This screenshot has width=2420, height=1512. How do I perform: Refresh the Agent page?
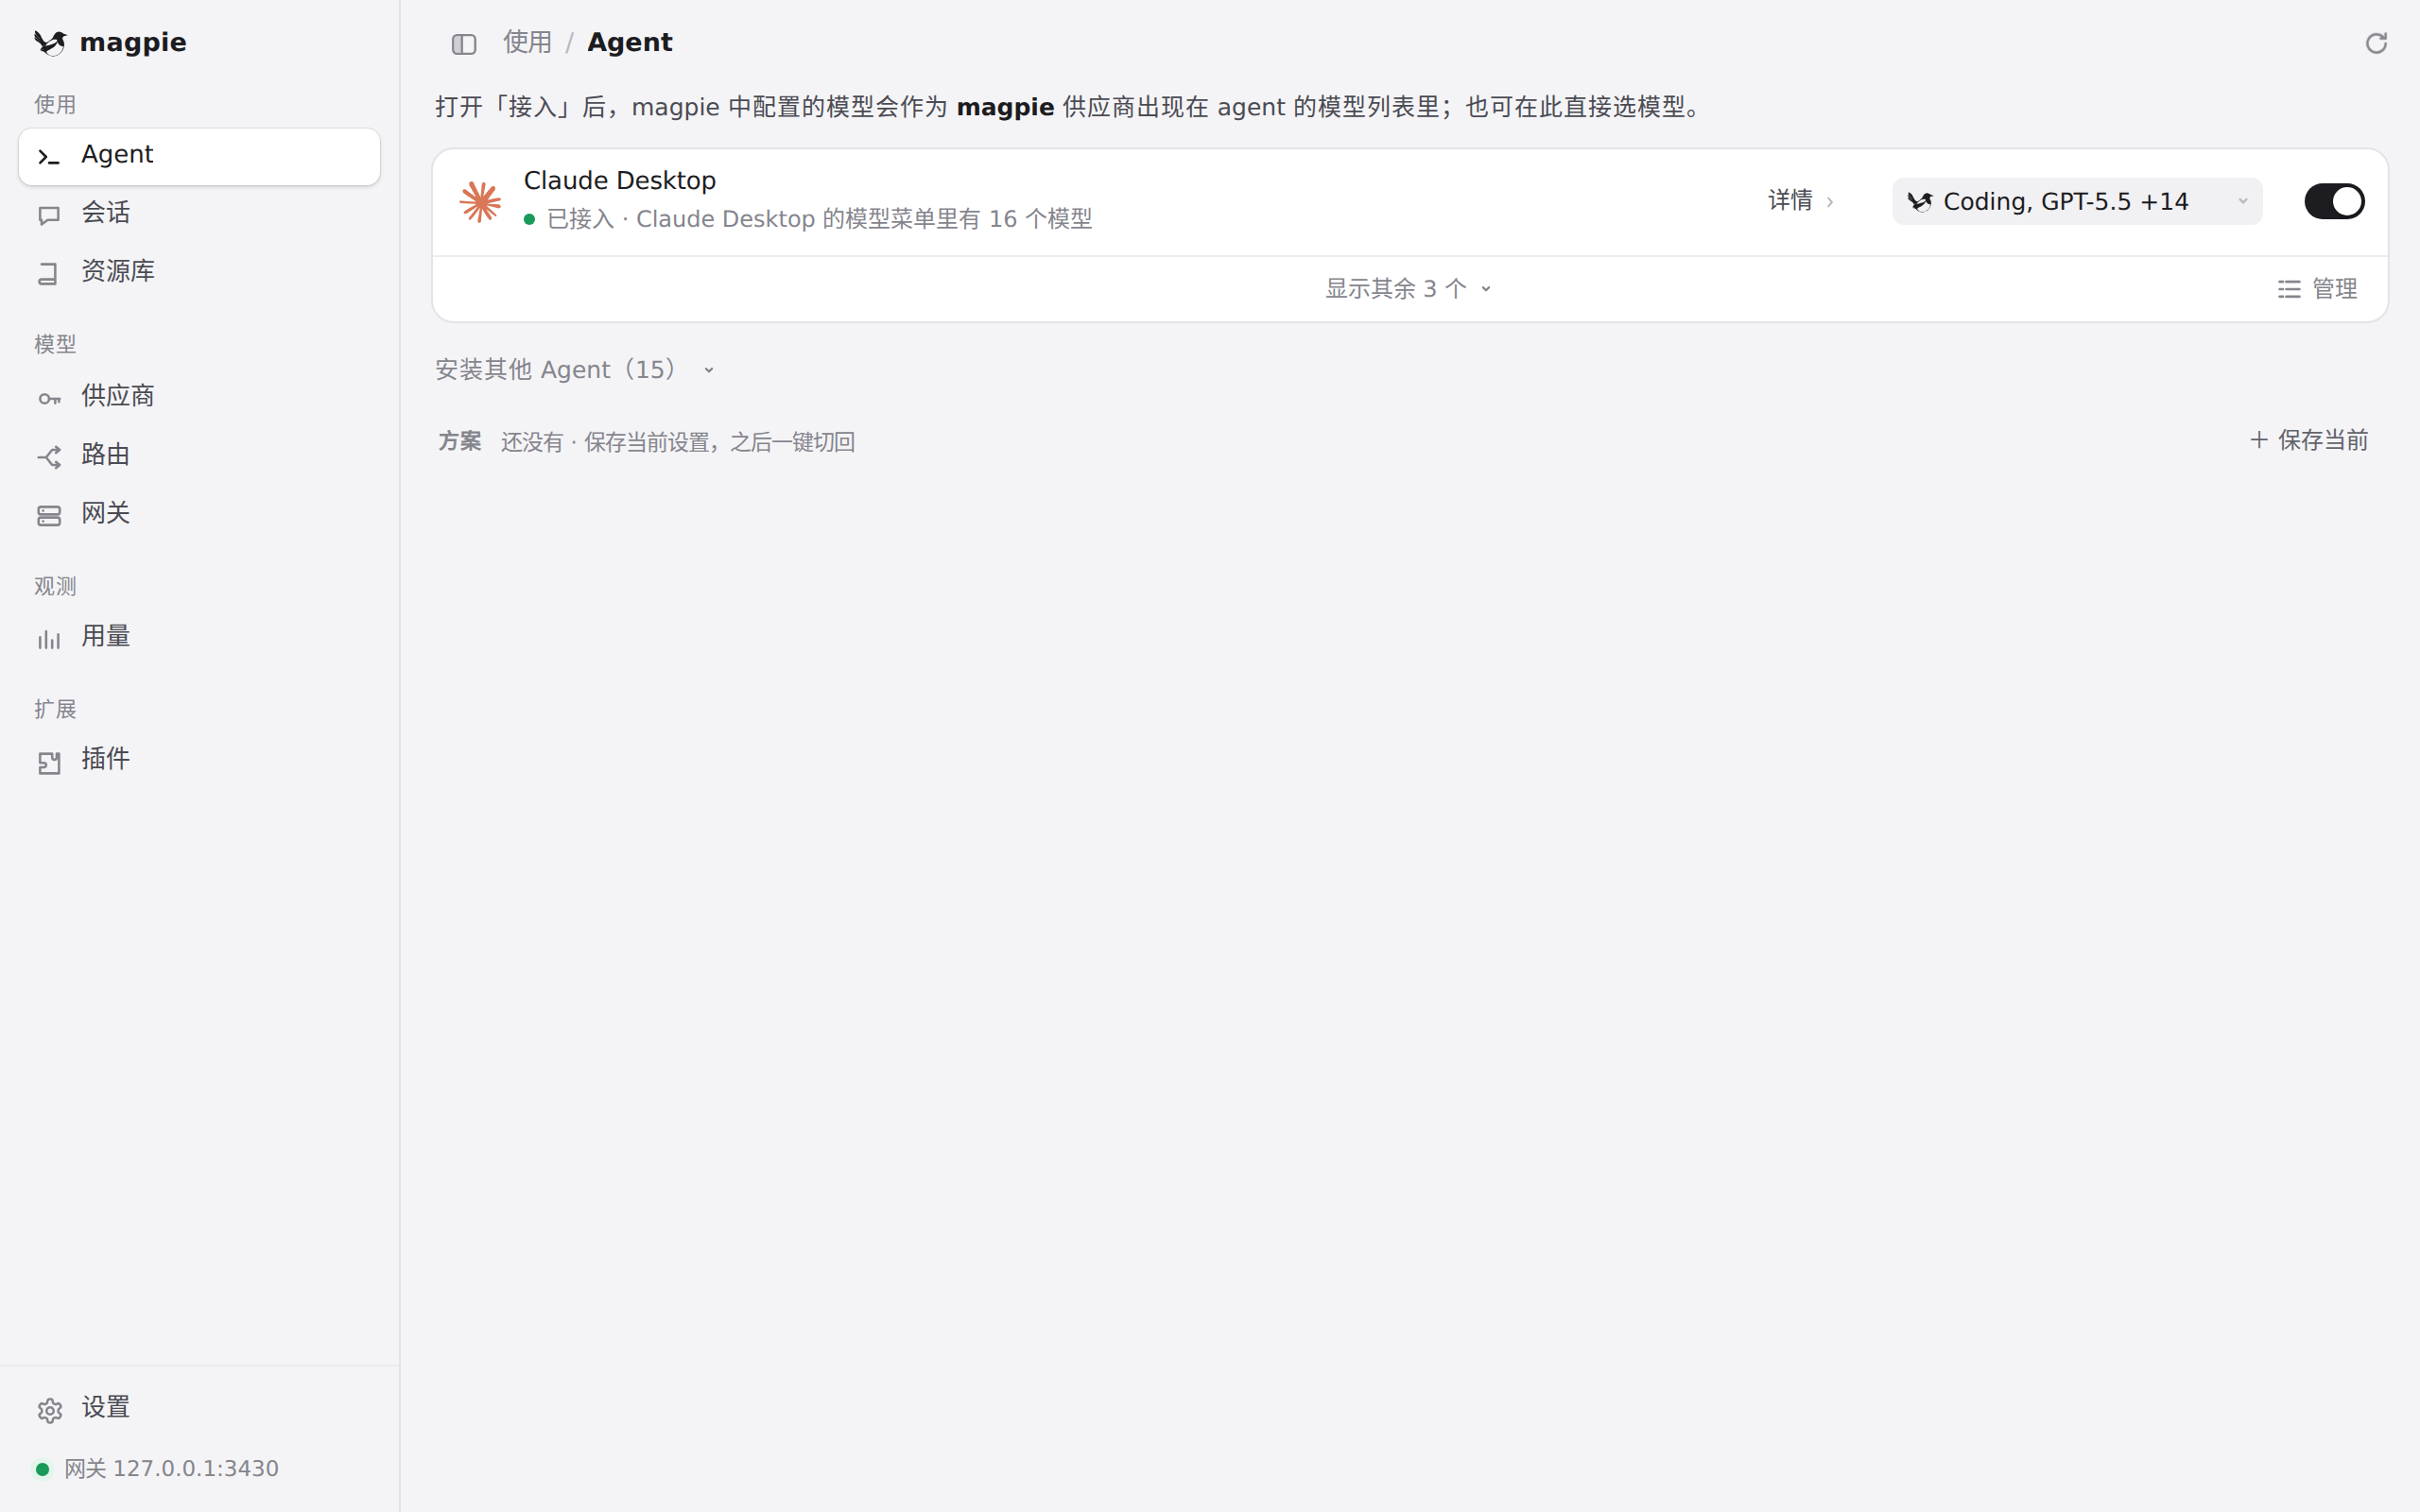point(2376,43)
